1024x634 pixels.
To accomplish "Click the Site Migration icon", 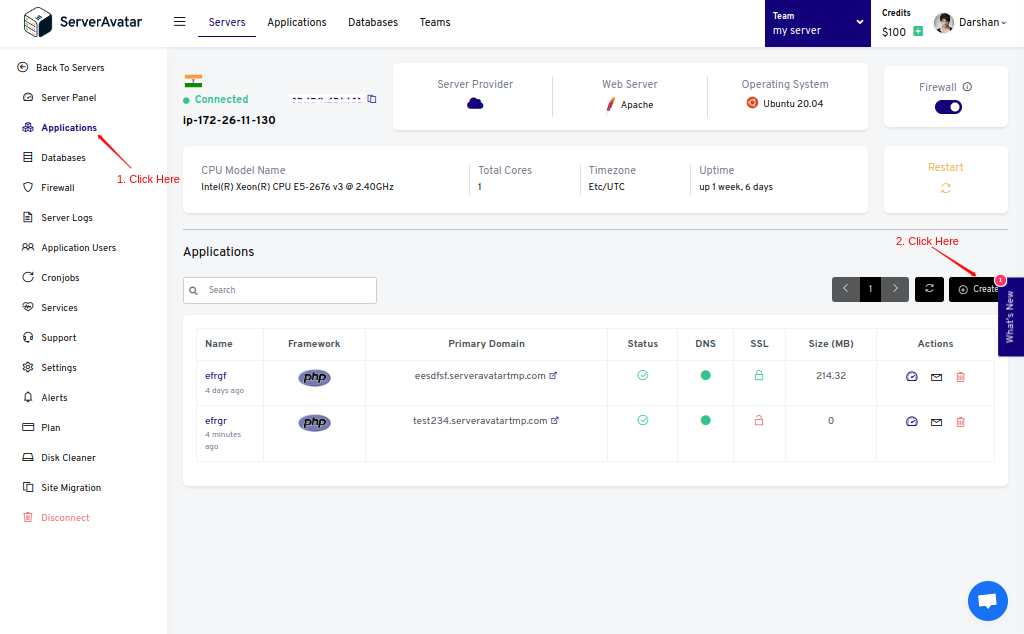I will point(27,487).
